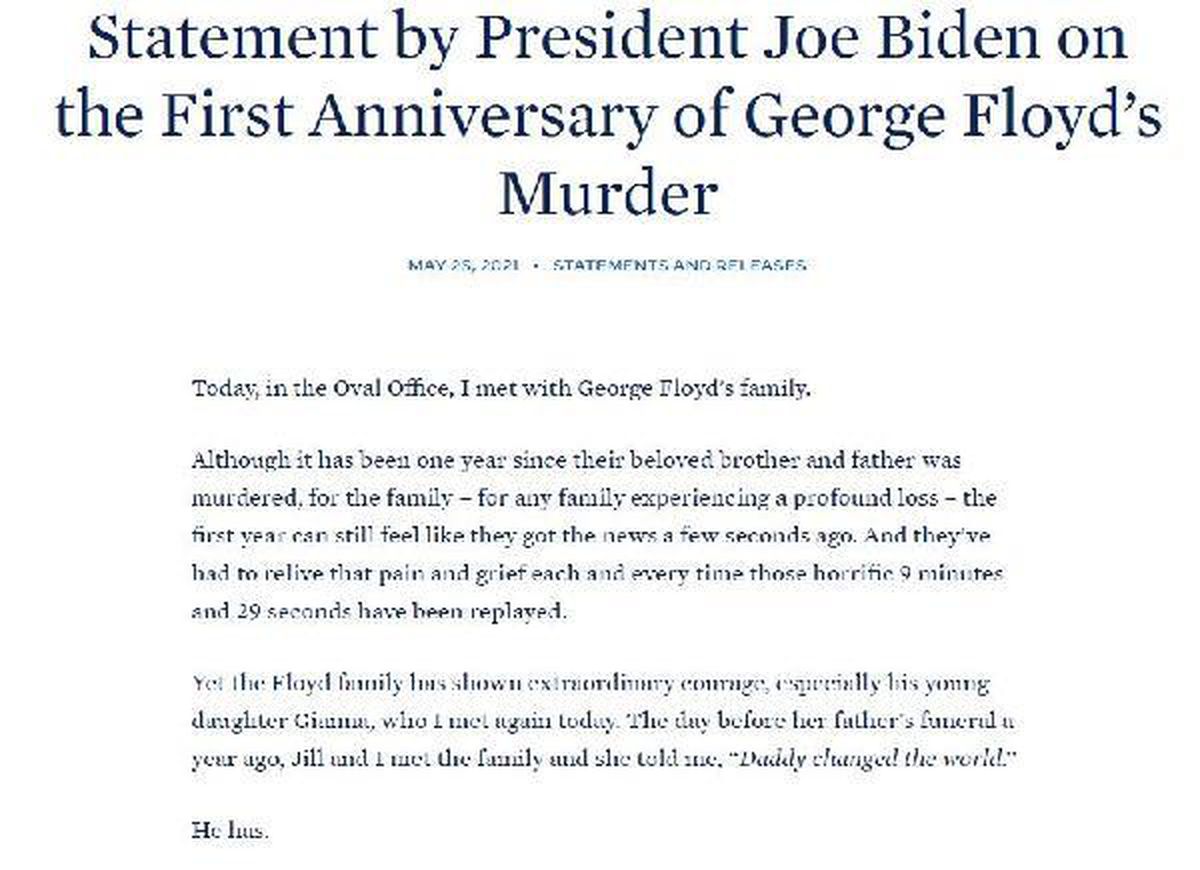The image size is (1200, 870).
Task: Click the bullet separator between date and category
Action: pos(537,266)
